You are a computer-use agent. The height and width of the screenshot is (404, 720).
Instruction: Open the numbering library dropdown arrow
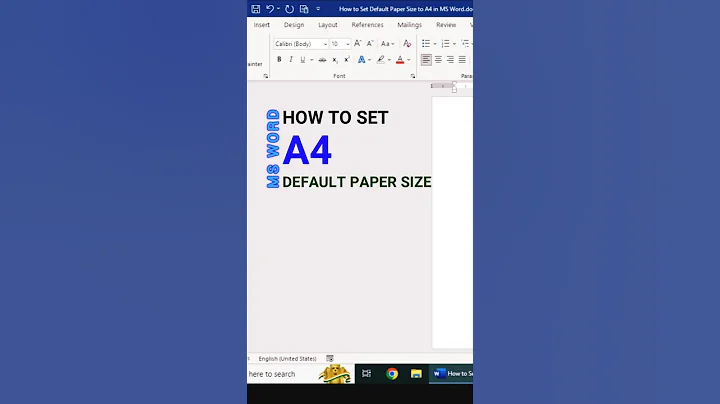(x=454, y=44)
